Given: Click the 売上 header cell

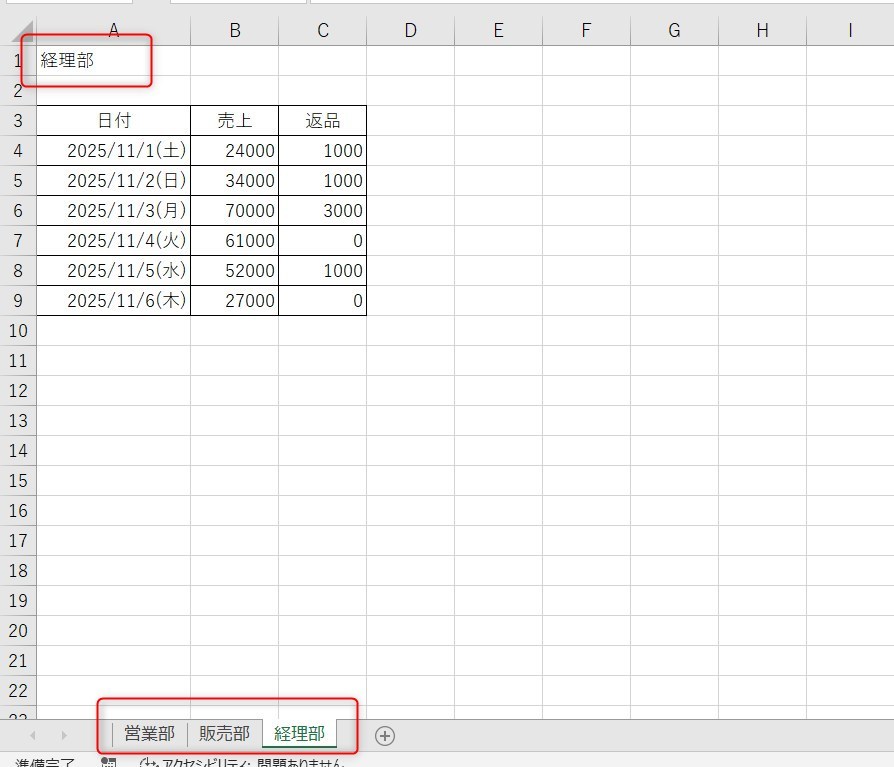Looking at the screenshot, I should 234,121.
